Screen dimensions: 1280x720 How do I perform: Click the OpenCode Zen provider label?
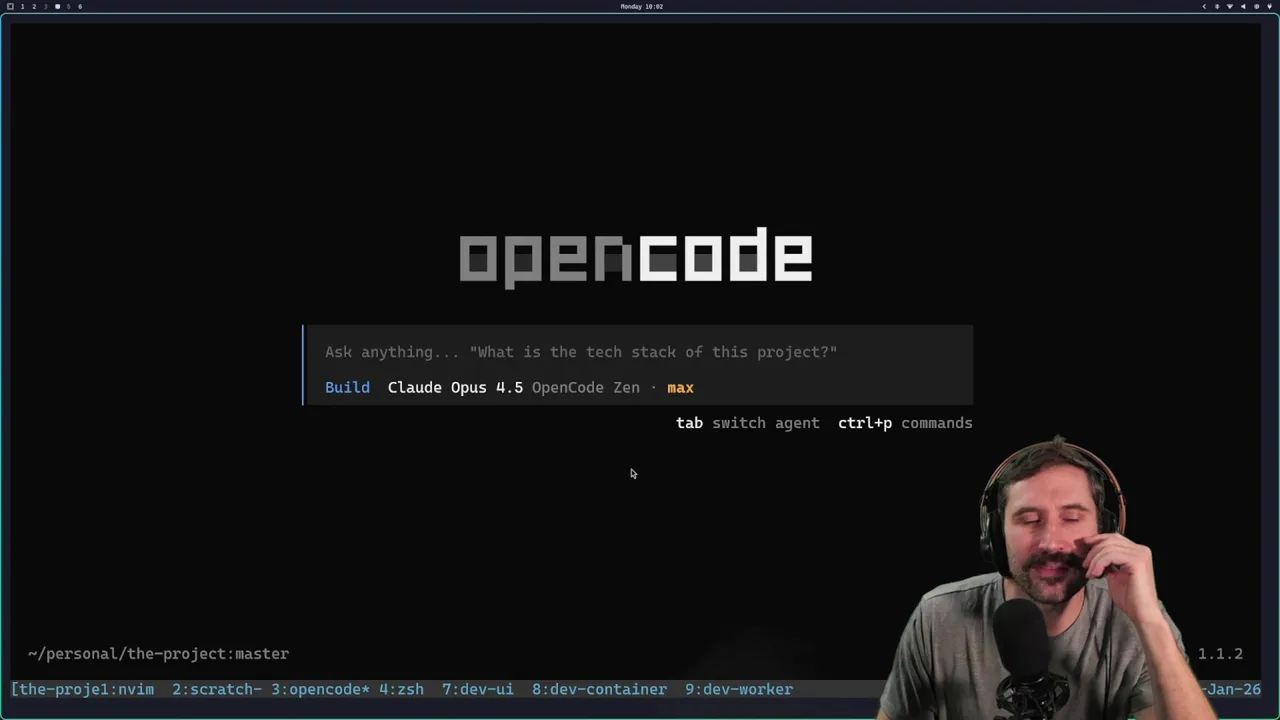(x=585, y=388)
